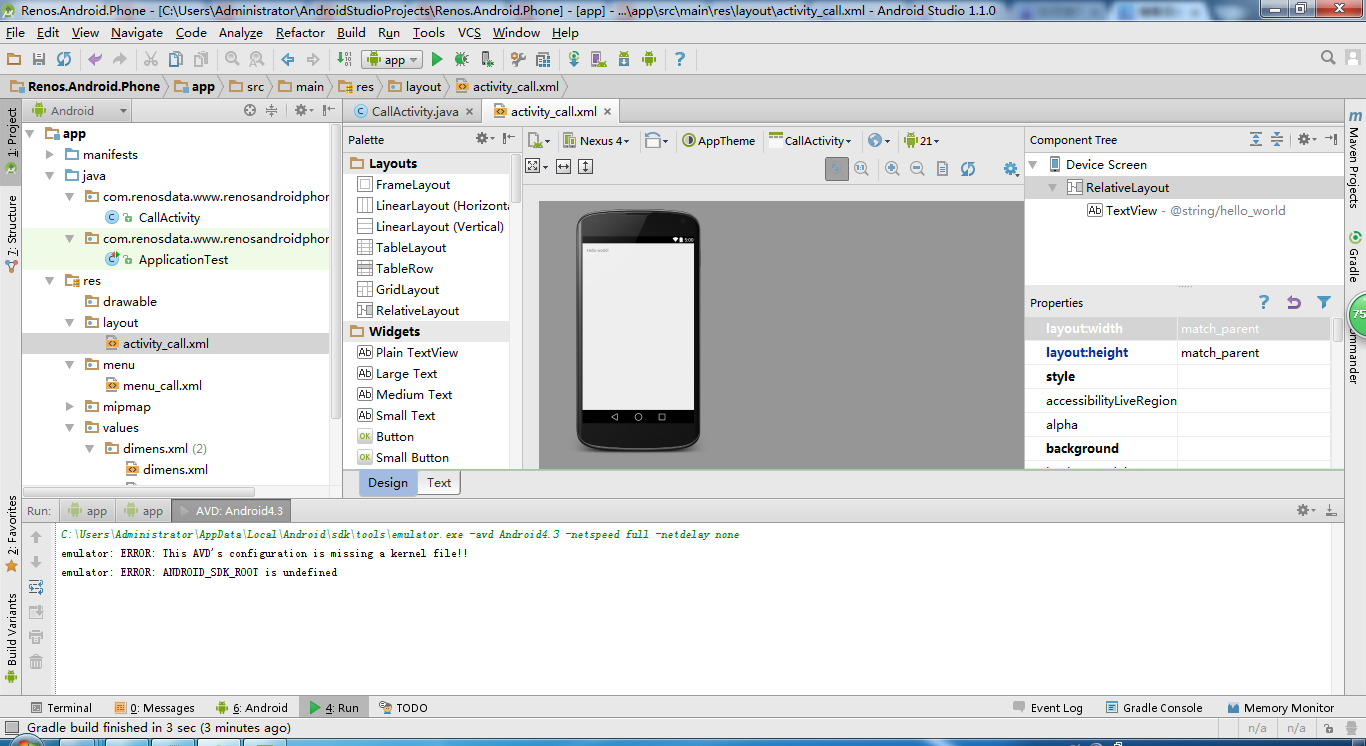Collapse the manifests folder arrow
This screenshot has width=1366, height=746.
(50, 154)
